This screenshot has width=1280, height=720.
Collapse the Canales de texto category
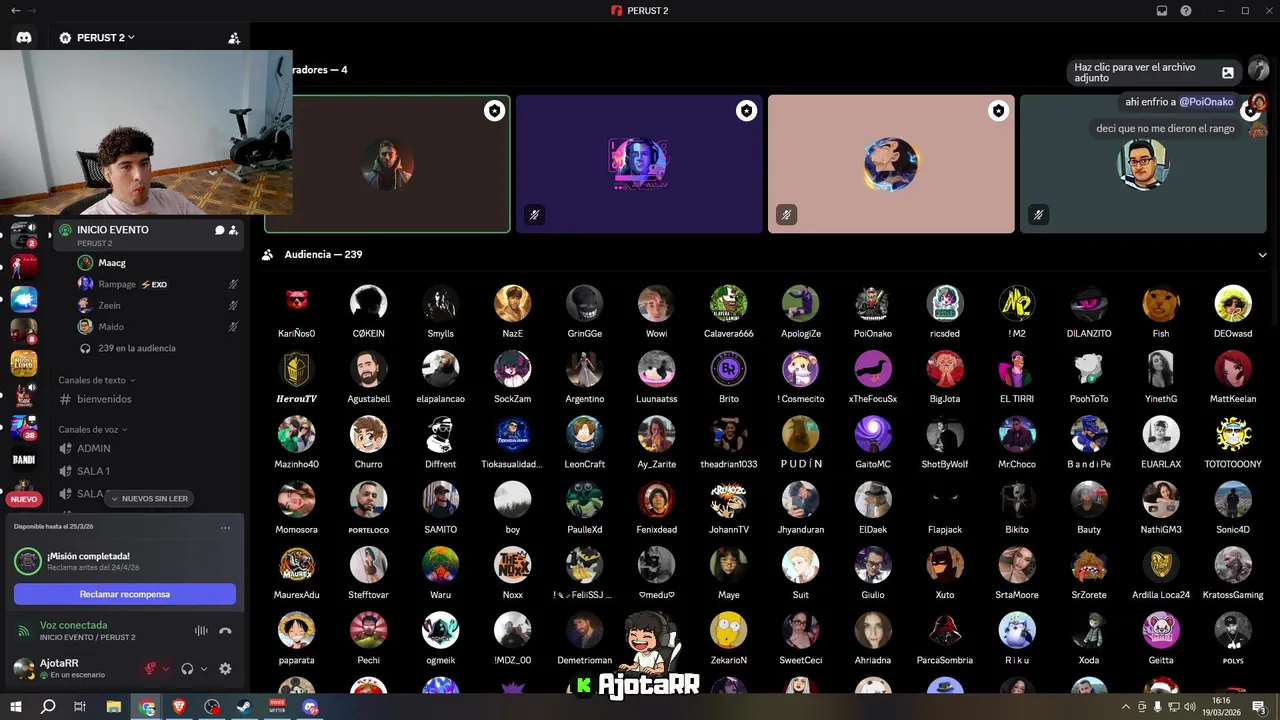coord(97,381)
